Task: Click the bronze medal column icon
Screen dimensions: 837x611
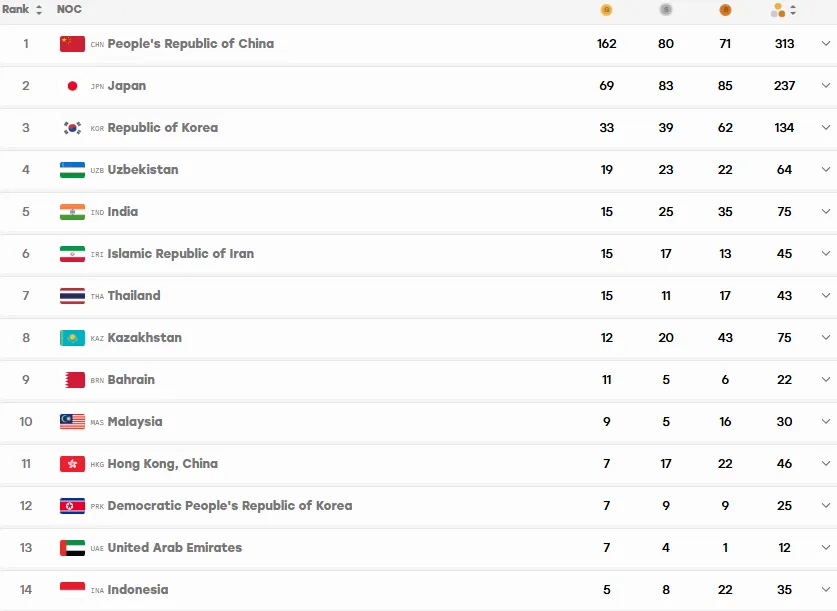Action: tap(725, 10)
